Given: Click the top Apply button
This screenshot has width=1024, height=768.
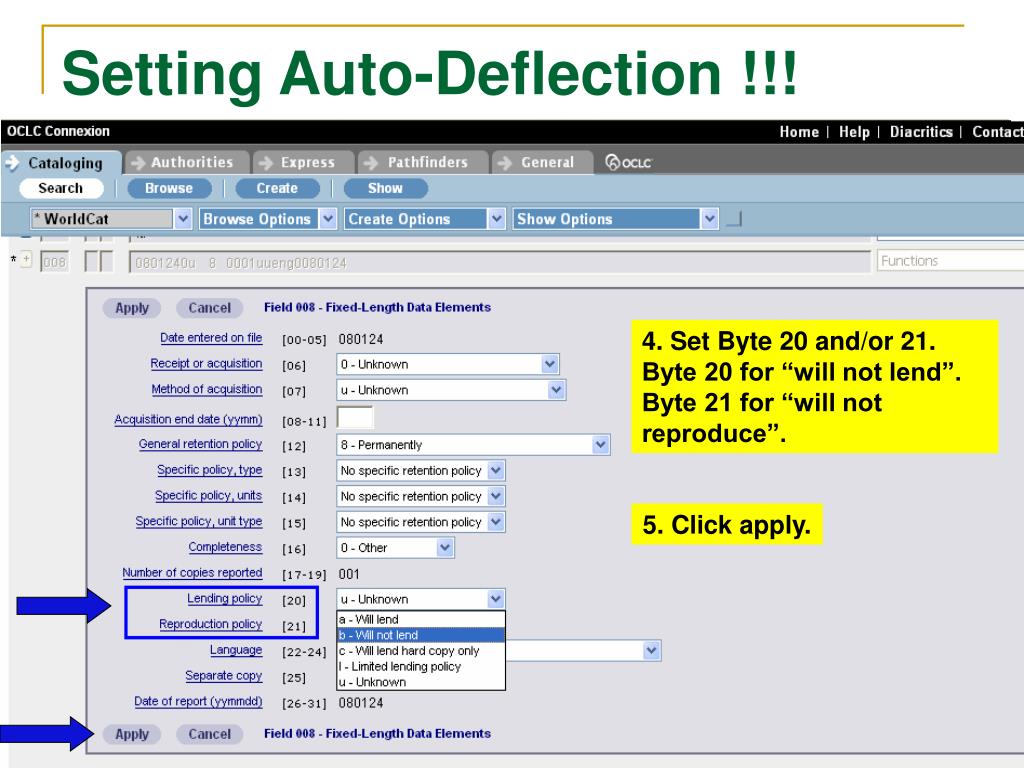Looking at the screenshot, I should pos(132,308).
